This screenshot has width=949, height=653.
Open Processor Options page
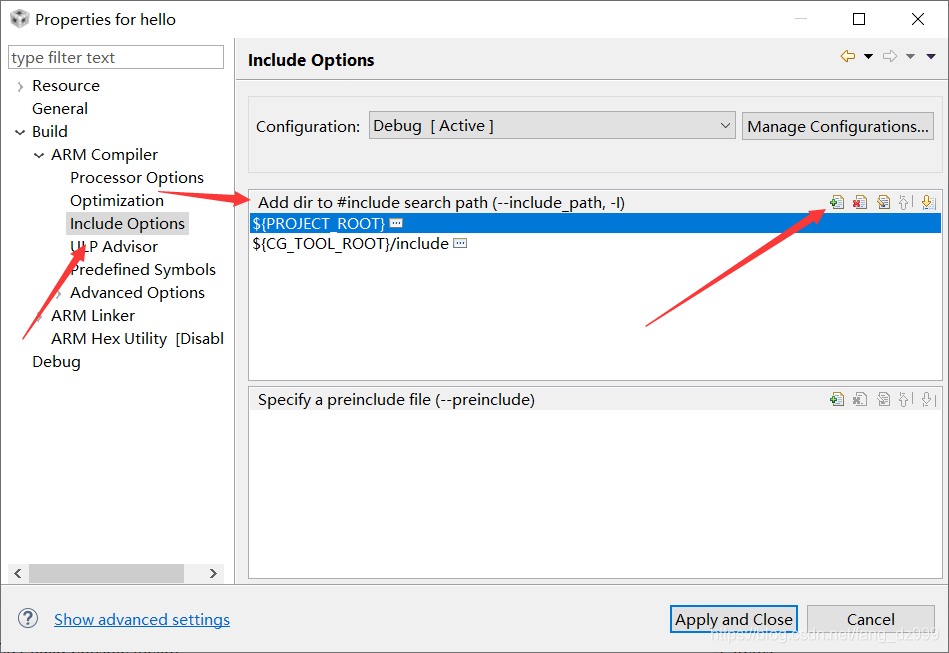point(137,178)
